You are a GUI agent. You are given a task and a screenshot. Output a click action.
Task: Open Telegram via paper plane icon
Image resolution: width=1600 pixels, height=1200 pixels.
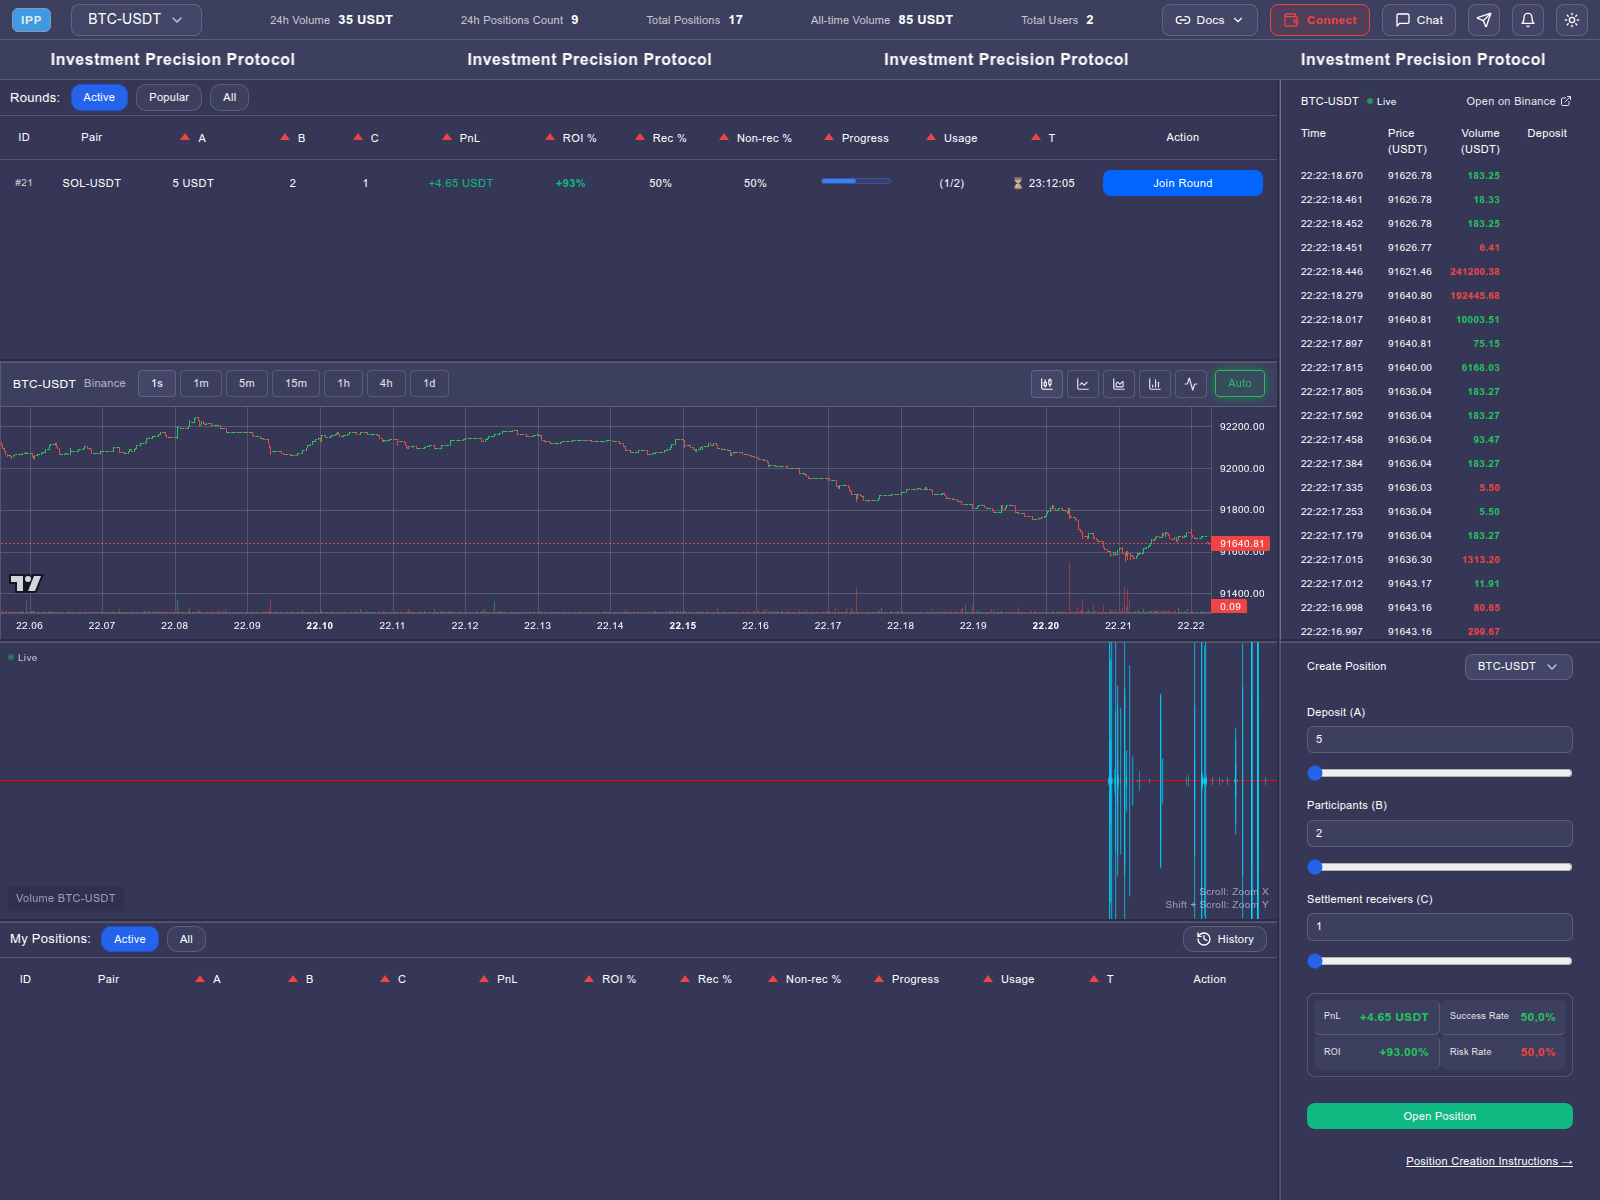(1484, 20)
